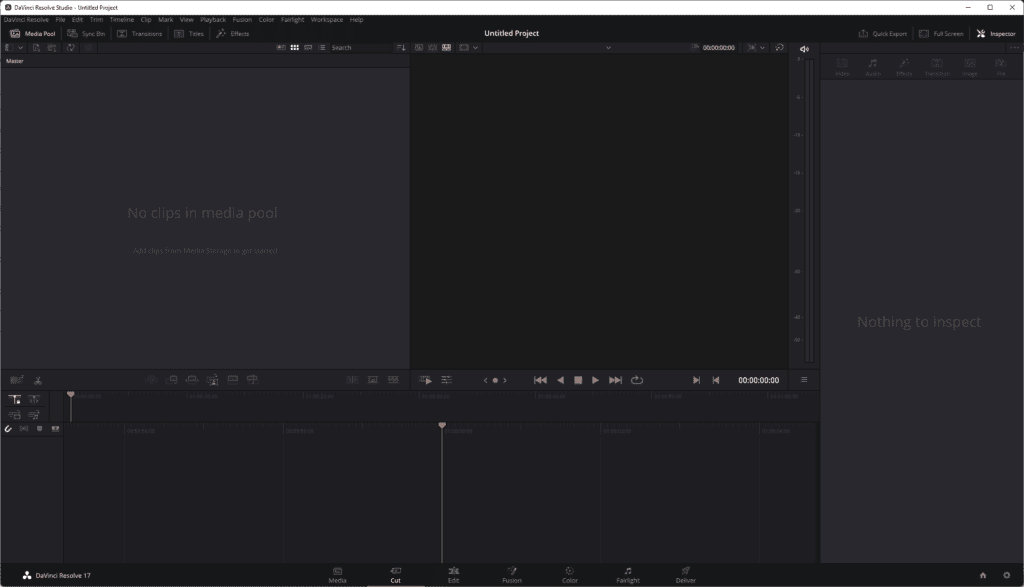Enter Full Screen viewer mode
Viewport: 1024px width, 587px height.
pyautogui.click(x=942, y=34)
